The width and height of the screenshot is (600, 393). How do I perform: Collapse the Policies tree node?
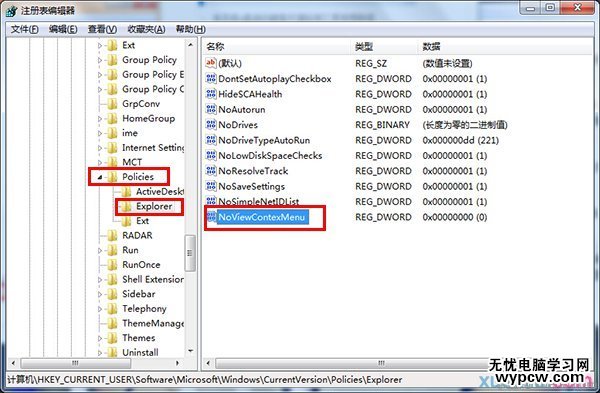[100, 177]
